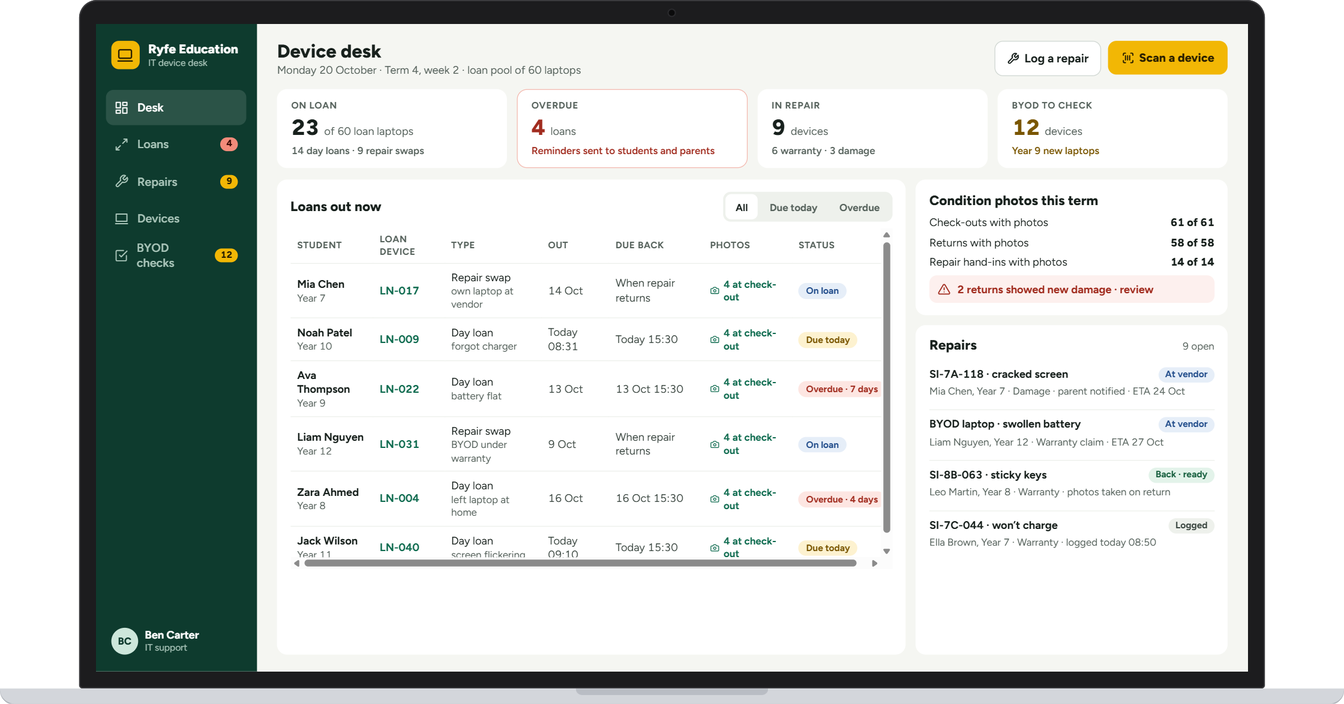The height and width of the screenshot is (704, 1344).
Task: Open loan device LN-017
Action: pos(399,291)
